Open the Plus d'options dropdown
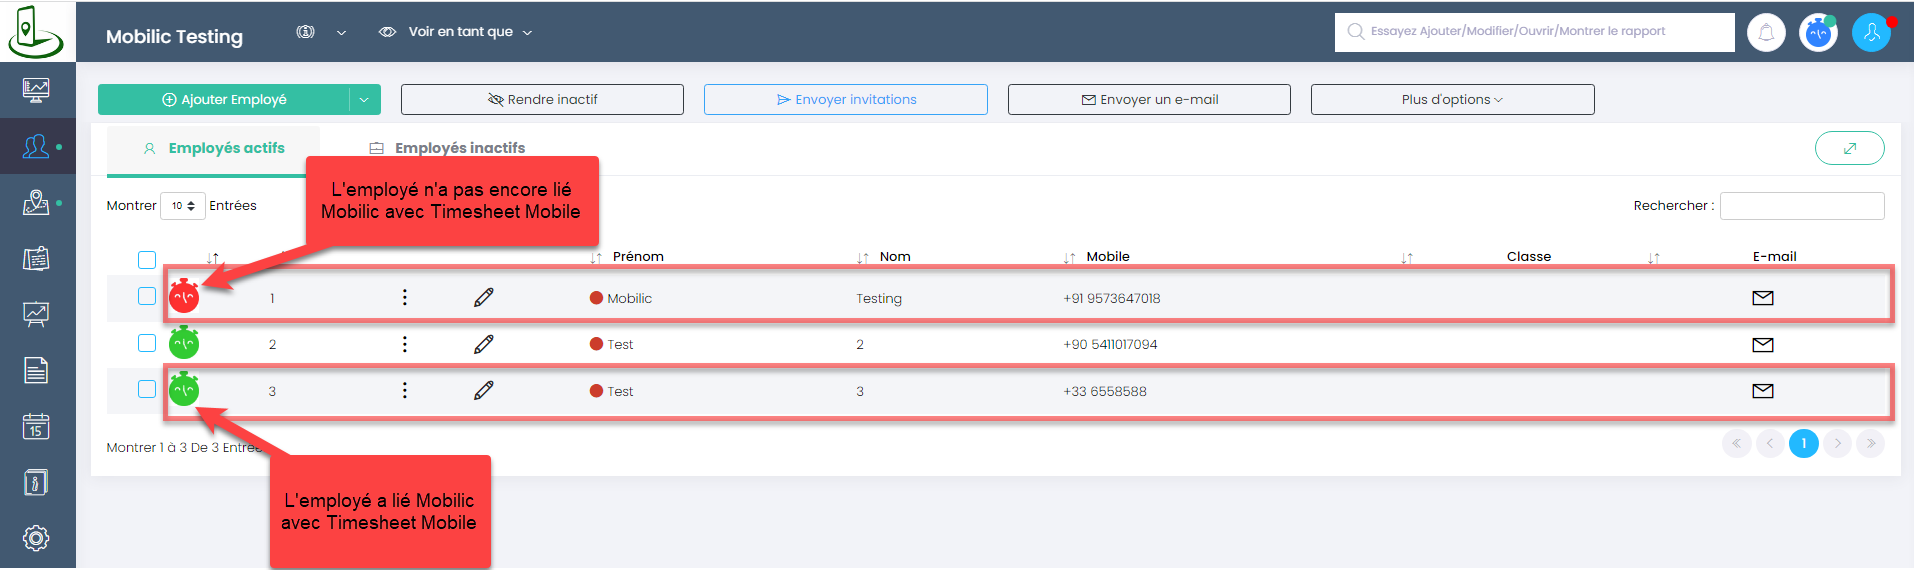1914x570 pixels. 1452,99
